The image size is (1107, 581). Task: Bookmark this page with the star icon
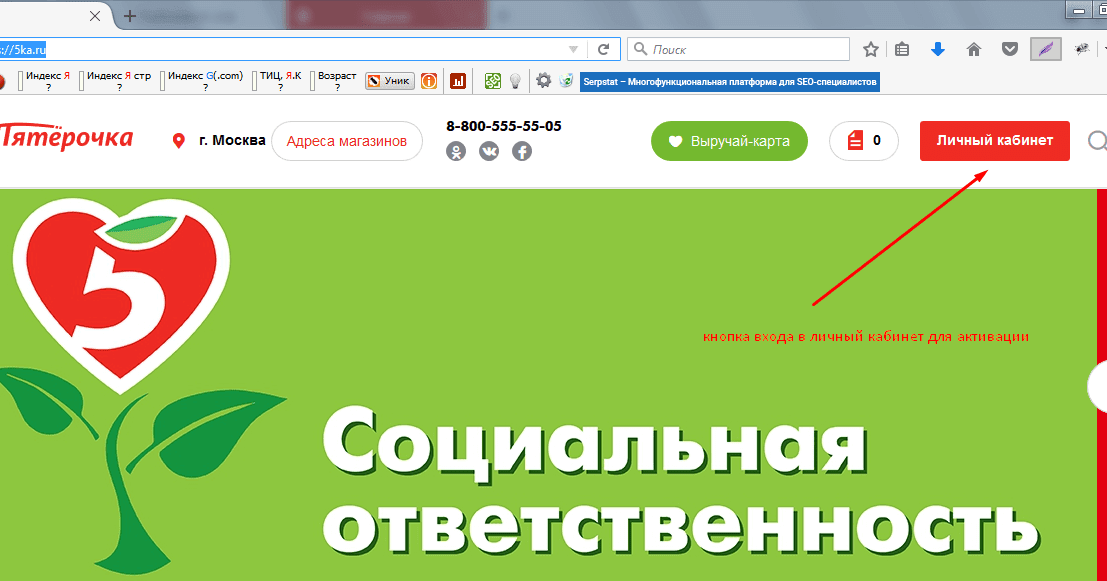pyautogui.click(x=869, y=48)
